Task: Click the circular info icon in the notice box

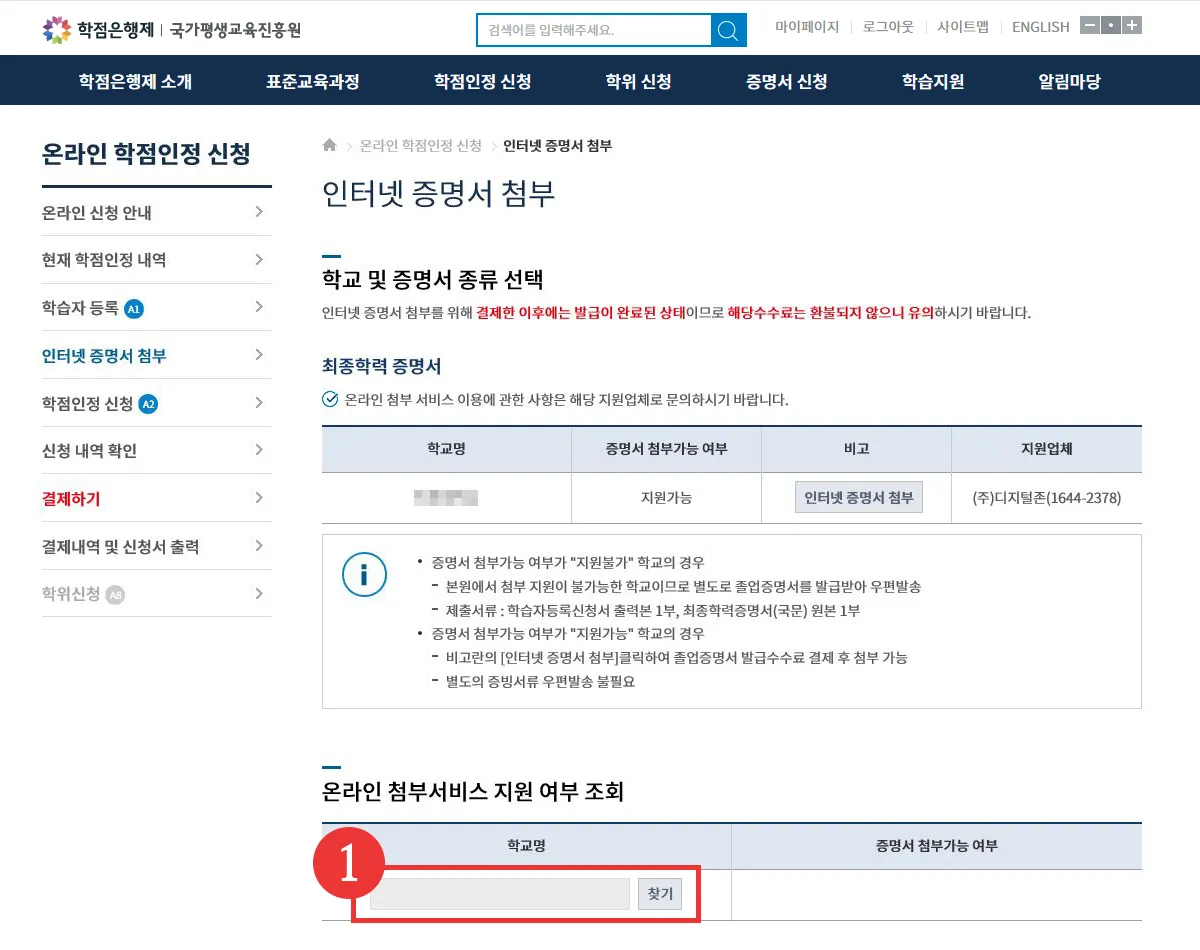Action: [364, 575]
